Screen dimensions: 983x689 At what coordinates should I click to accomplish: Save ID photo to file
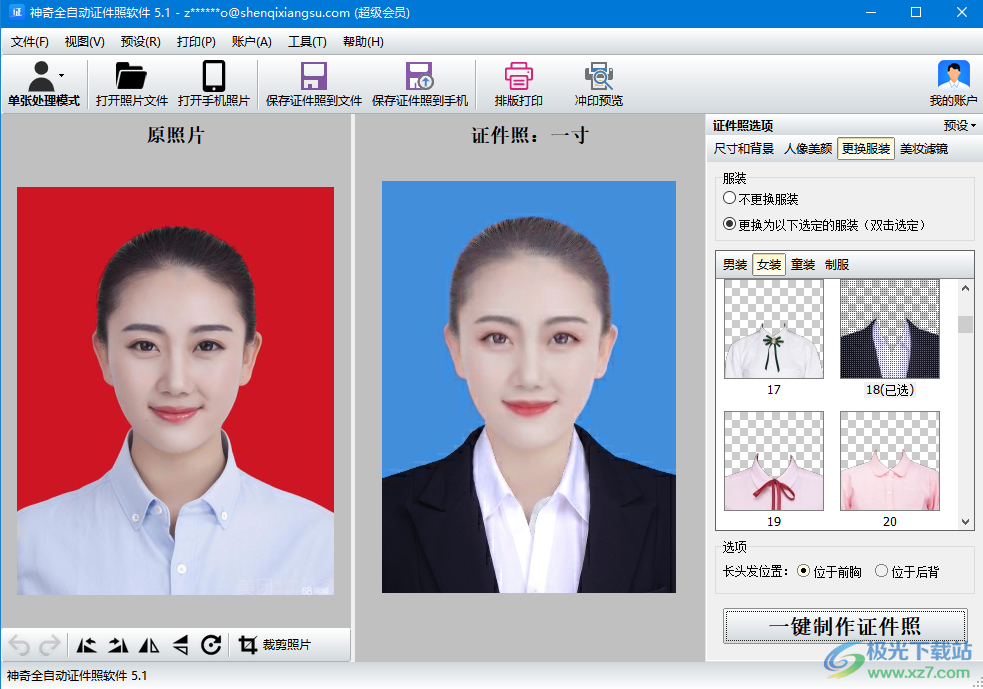tap(314, 78)
